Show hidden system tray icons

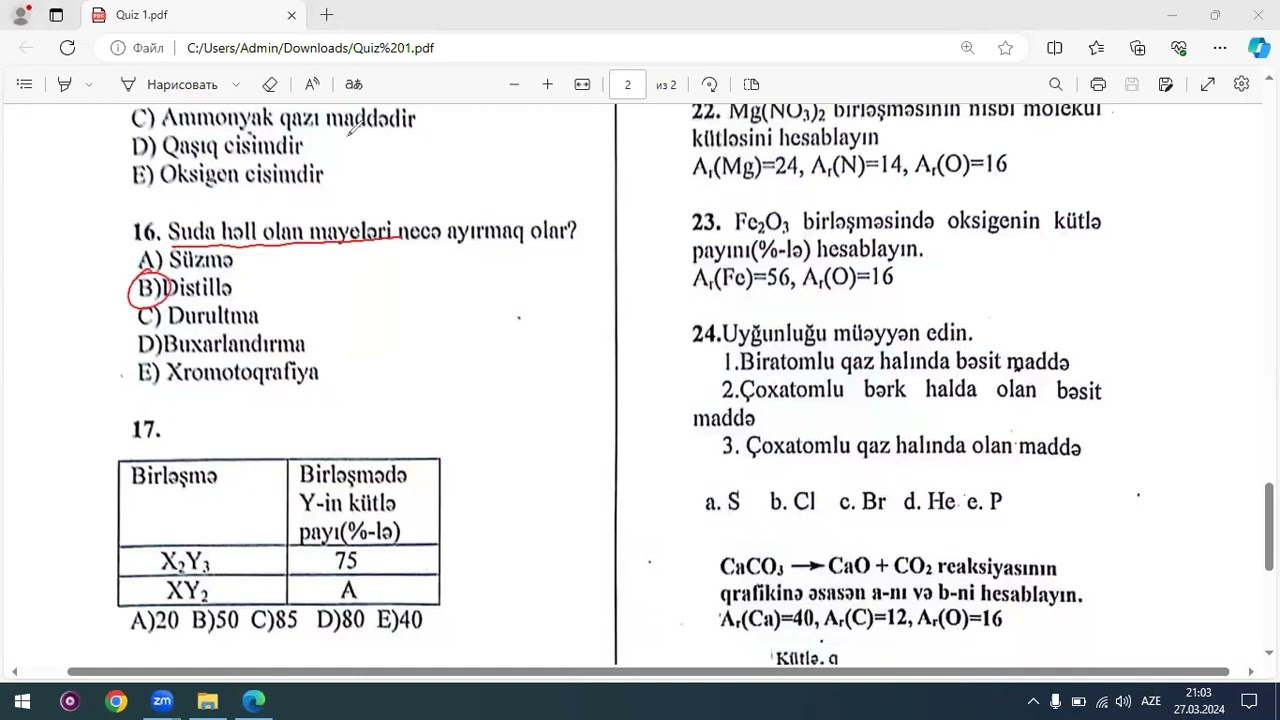tap(1033, 701)
